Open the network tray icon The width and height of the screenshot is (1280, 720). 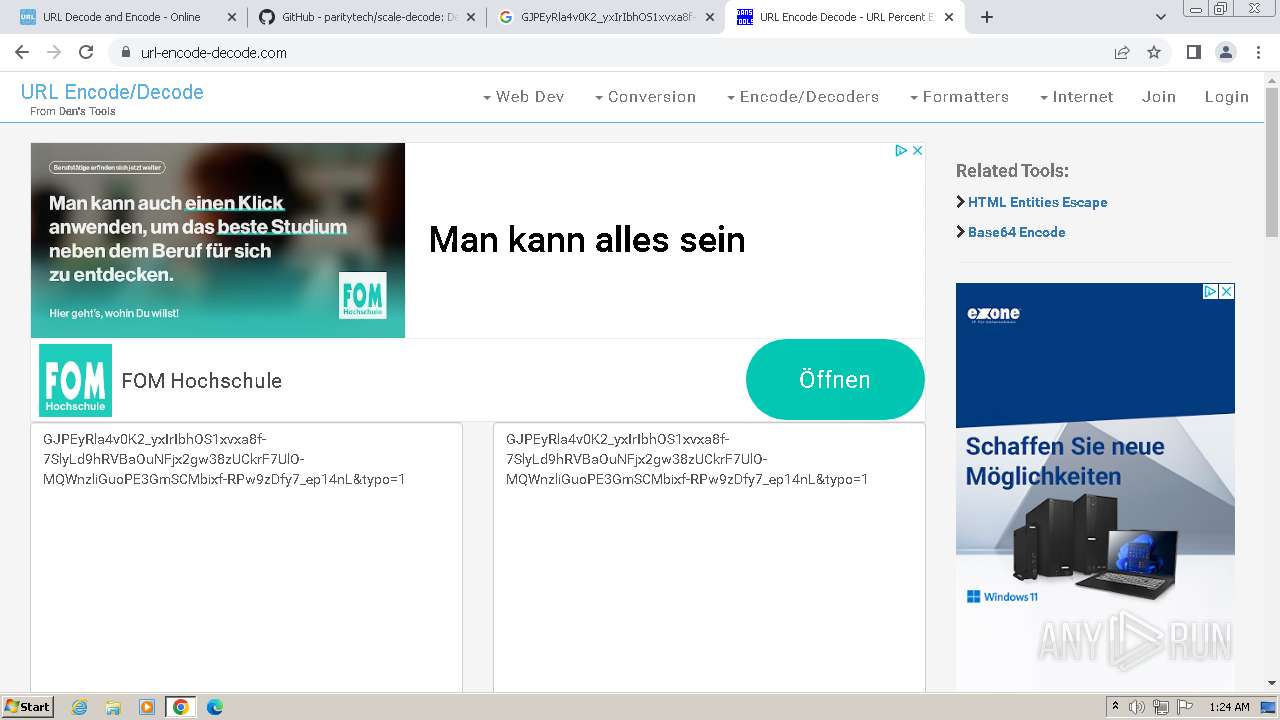1161,707
